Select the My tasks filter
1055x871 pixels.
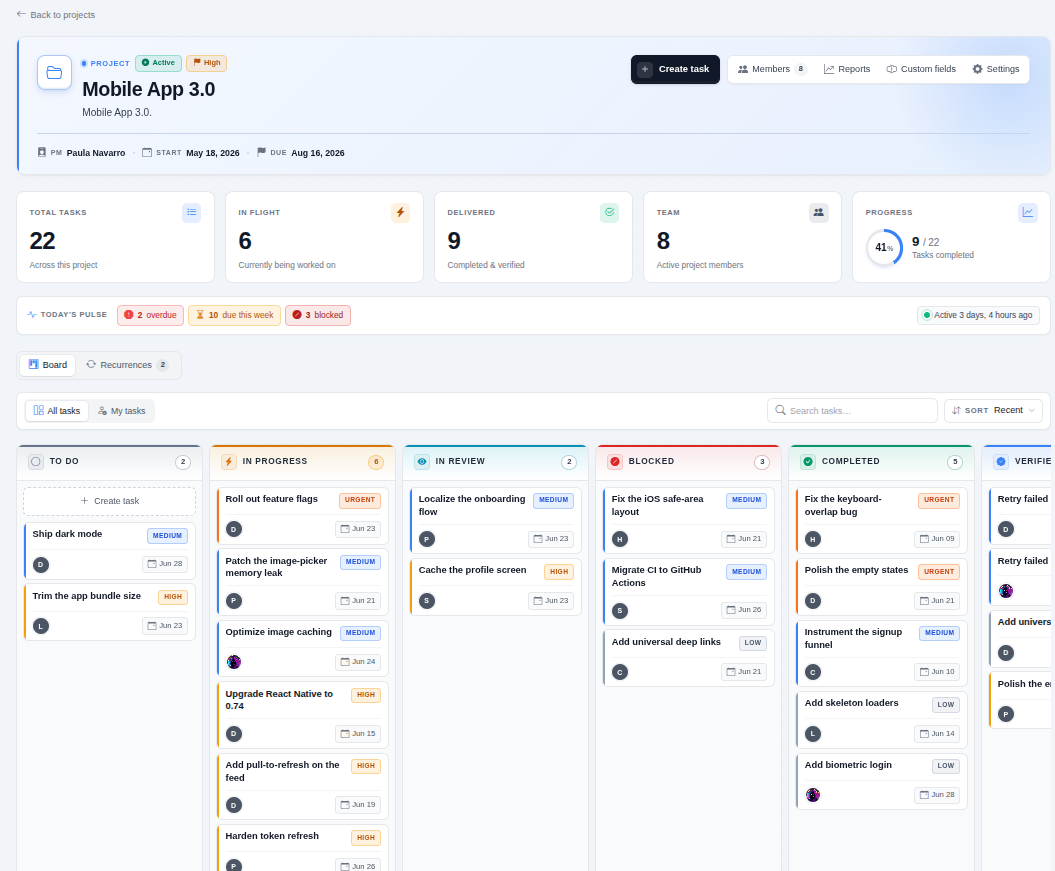click(x=122, y=411)
